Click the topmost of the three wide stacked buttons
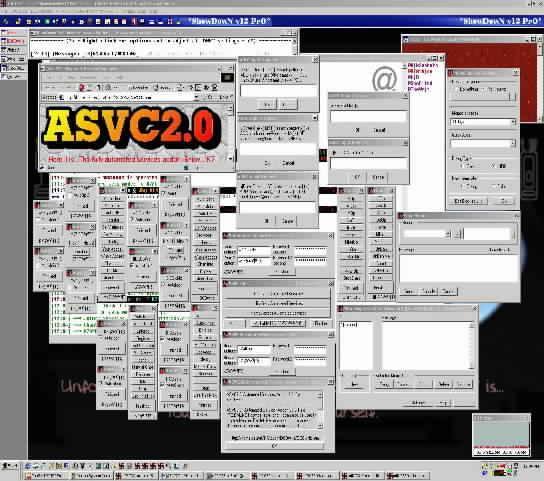This screenshot has height=481, width=544. [x=277, y=294]
